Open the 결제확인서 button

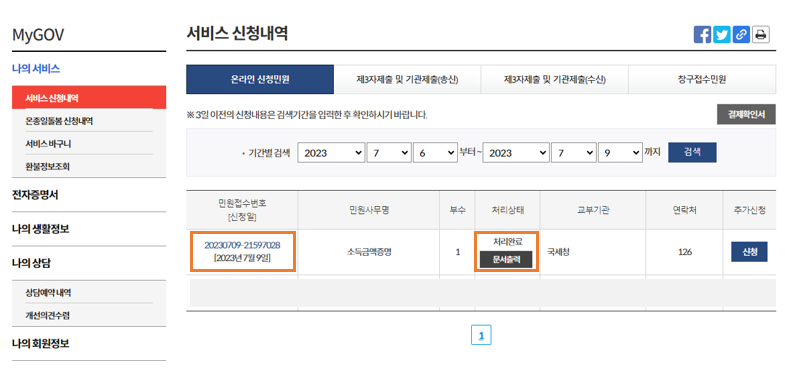click(x=746, y=114)
